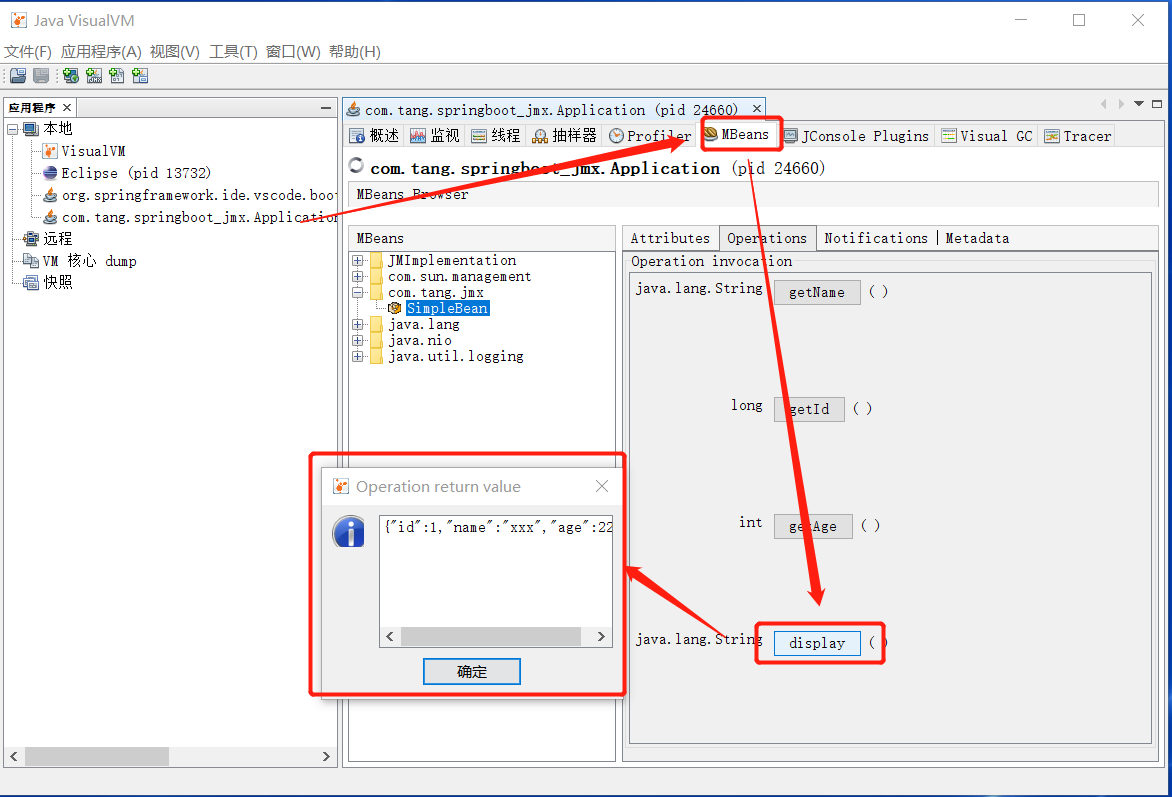
Task: Invoke the getName operation
Action: [817, 292]
